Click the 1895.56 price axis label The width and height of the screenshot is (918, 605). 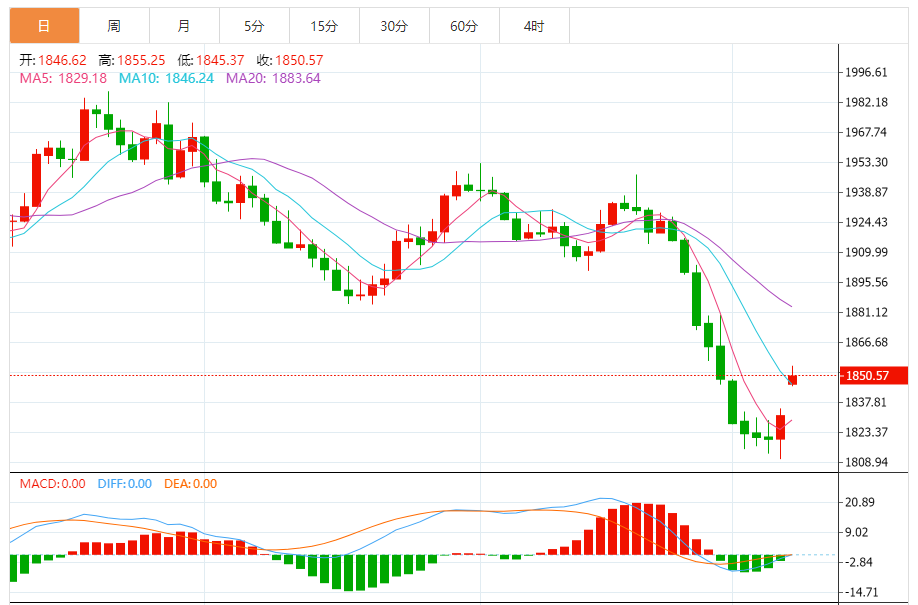click(x=866, y=282)
